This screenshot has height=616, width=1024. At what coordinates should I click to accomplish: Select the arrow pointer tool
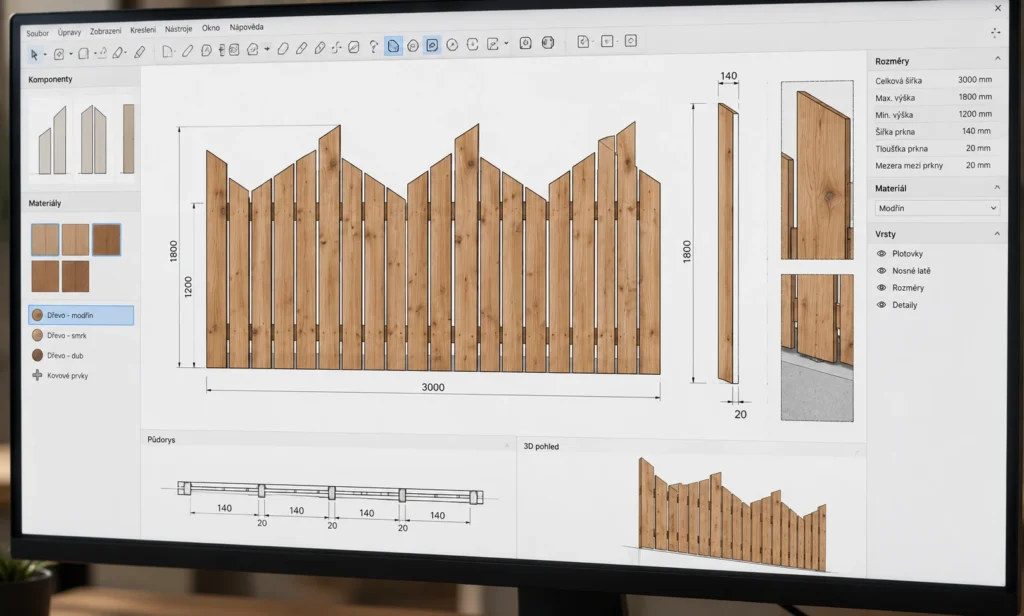34,55
